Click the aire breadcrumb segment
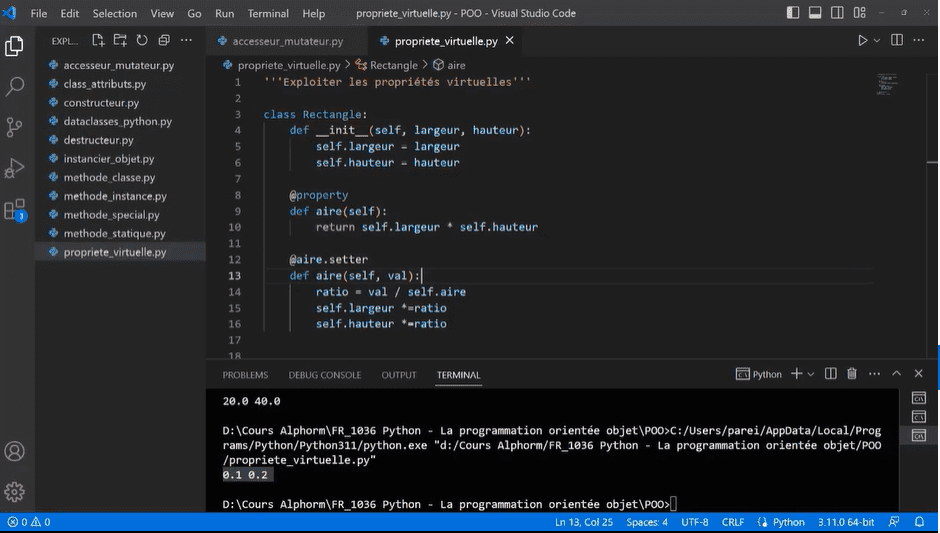Screen dimensions: 940x533 (x=449, y=65)
